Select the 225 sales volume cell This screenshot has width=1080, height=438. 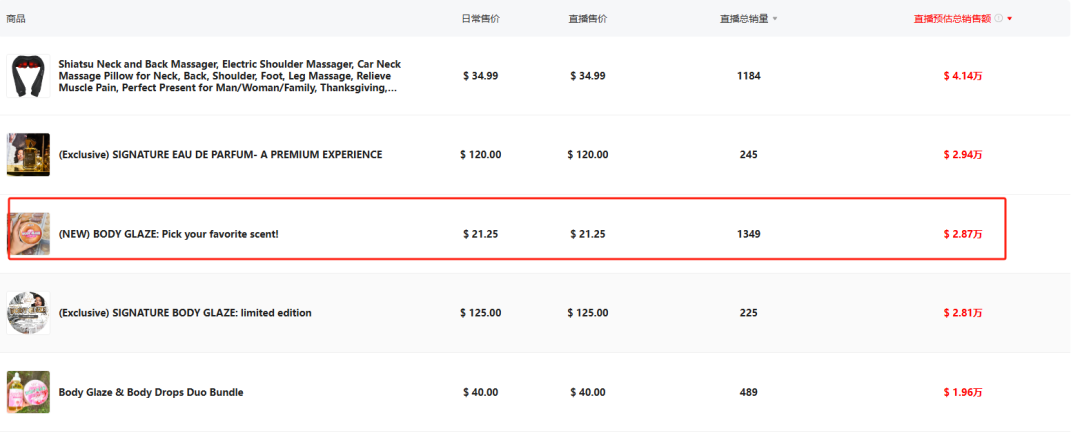[x=749, y=313]
